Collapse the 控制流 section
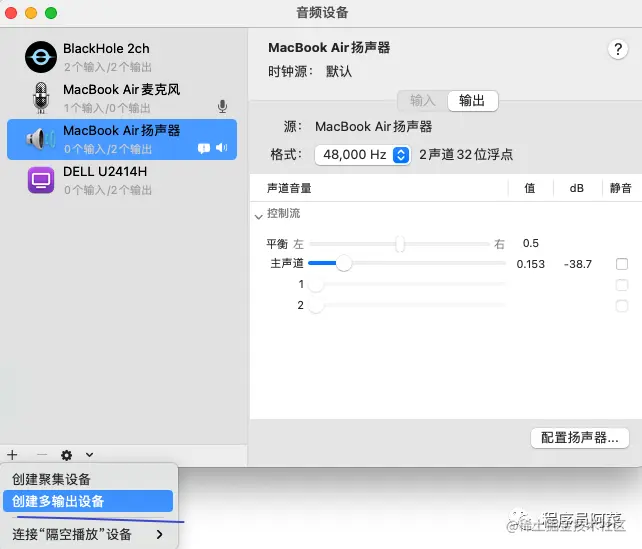This screenshot has width=642, height=549. (x=258, y=217)
